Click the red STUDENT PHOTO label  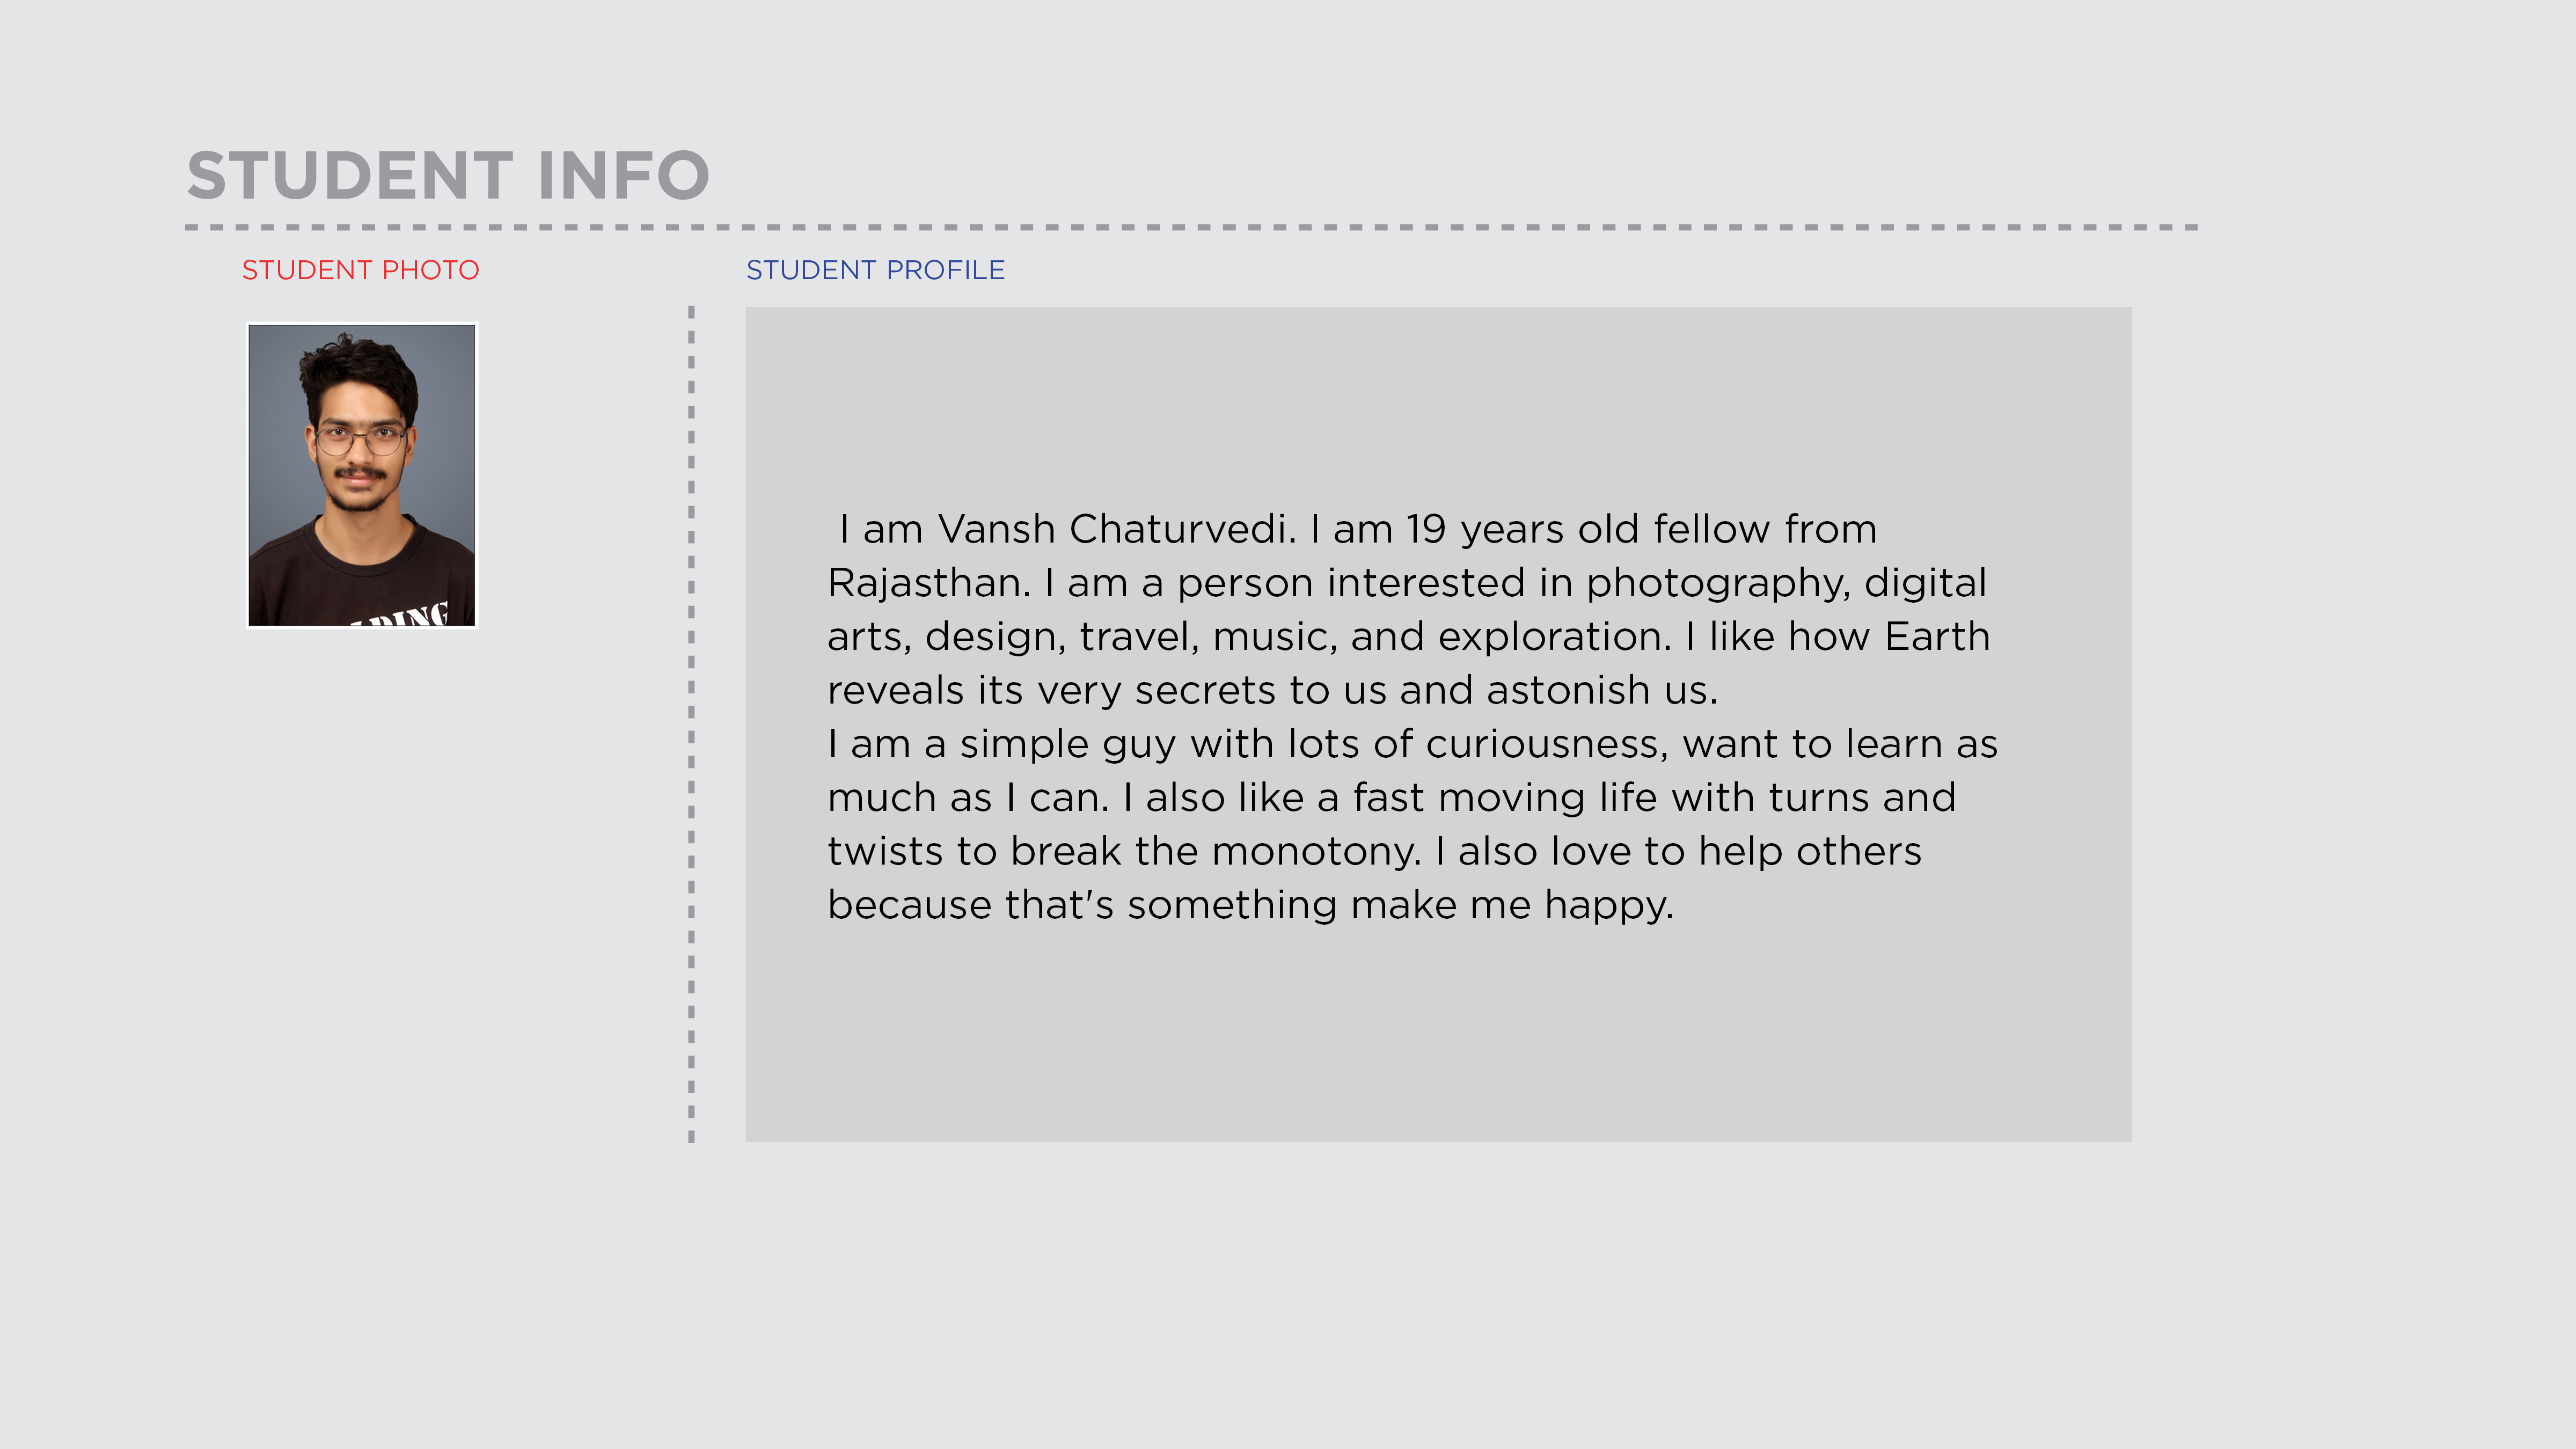tap(360, 270)
